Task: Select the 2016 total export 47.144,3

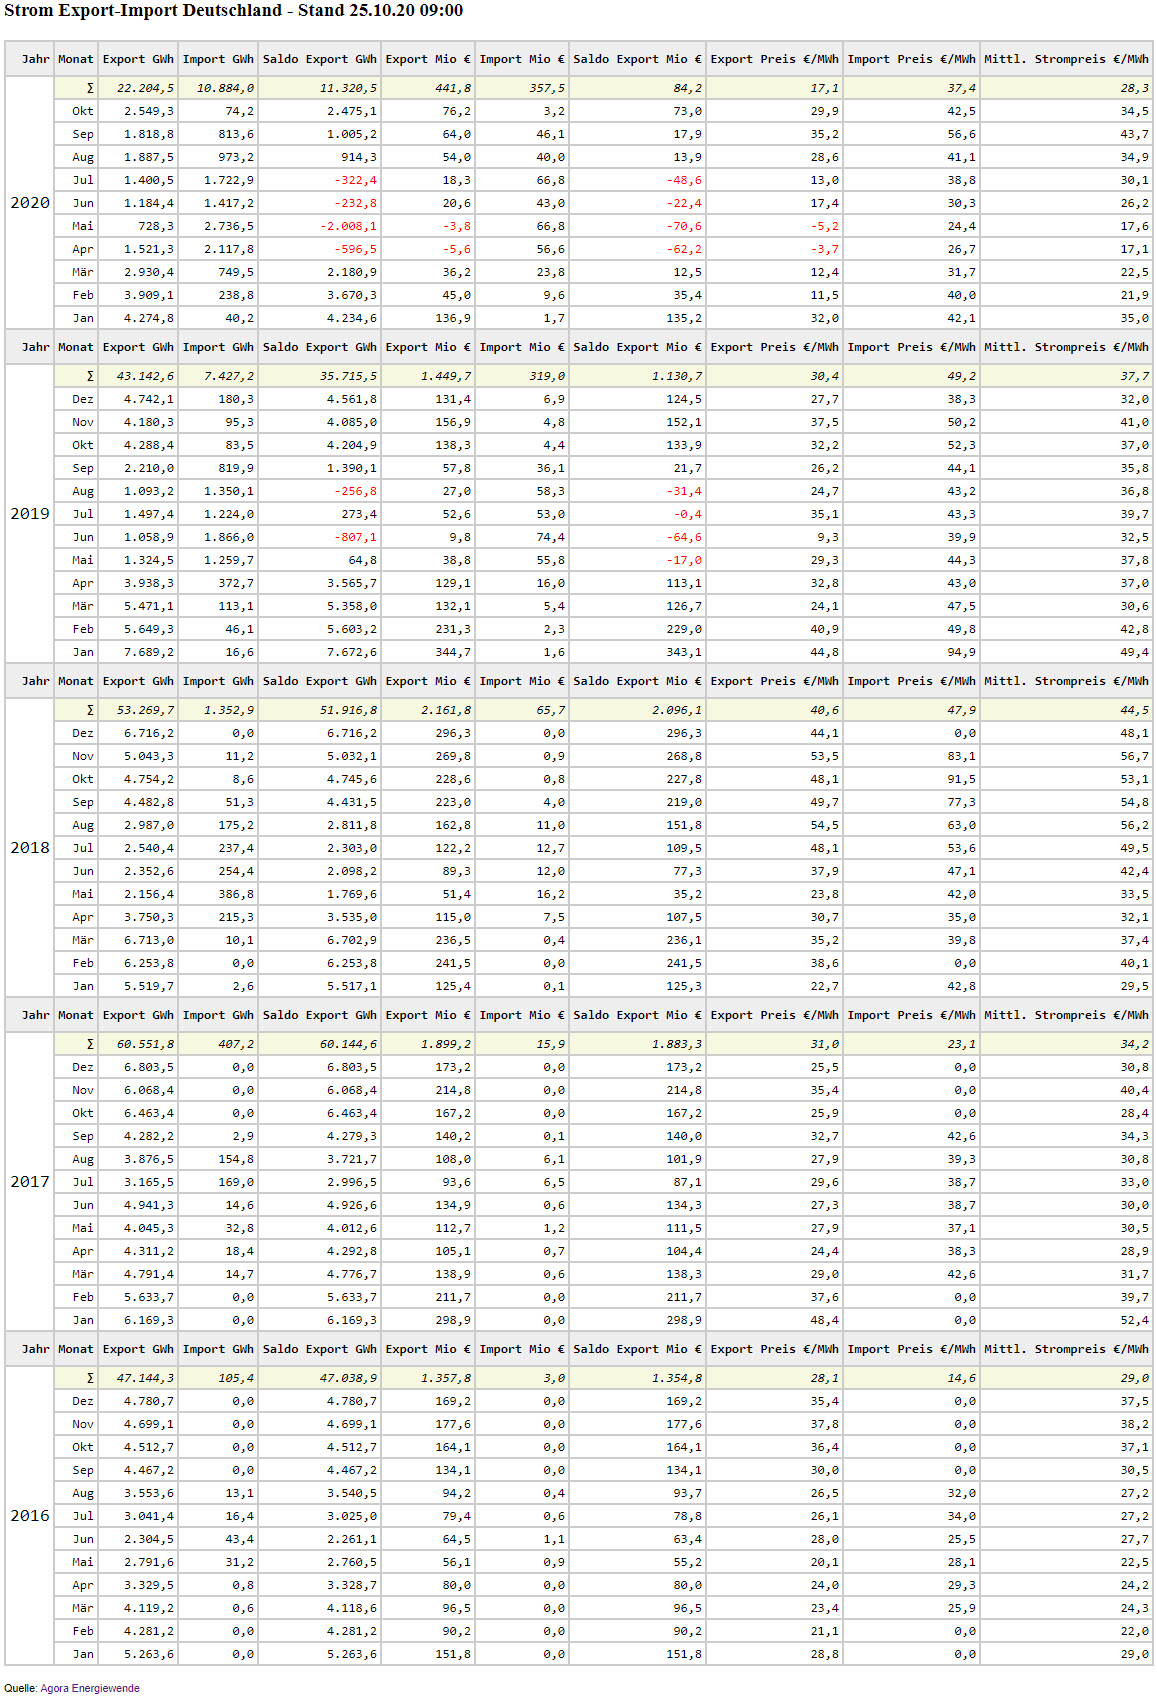Action: 145,1378
